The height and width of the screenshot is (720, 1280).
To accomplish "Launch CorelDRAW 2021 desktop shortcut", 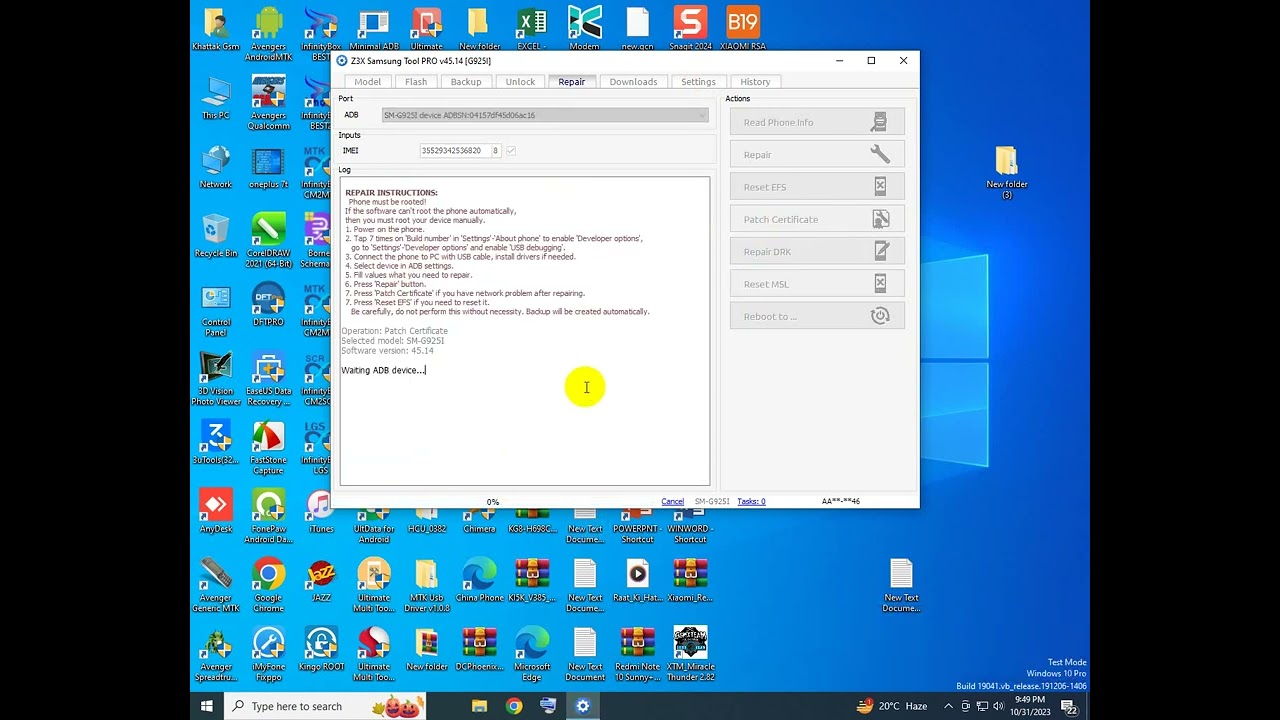I will 268,241.
